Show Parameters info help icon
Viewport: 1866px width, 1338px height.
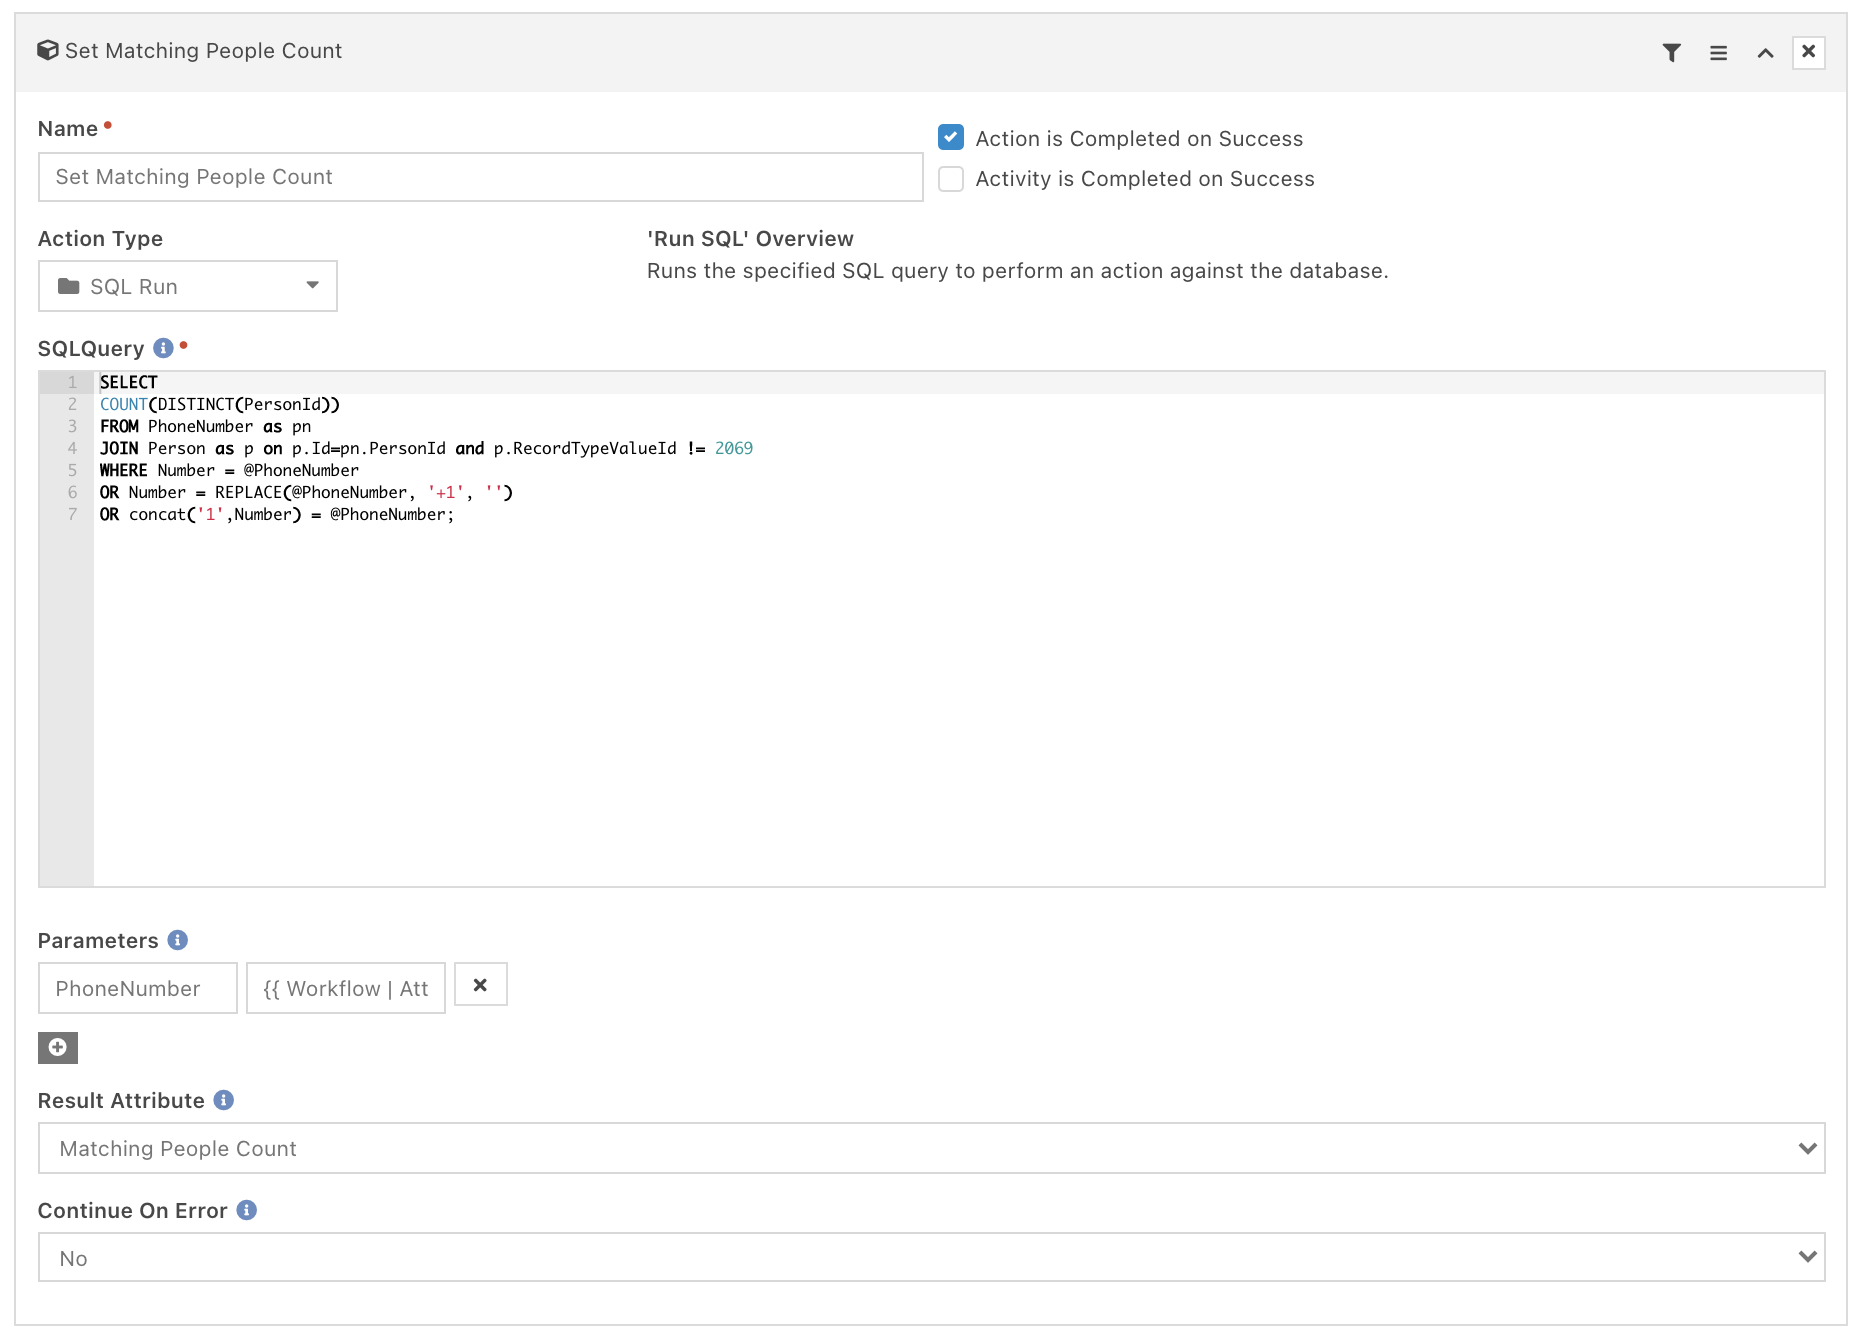pyautogui.click(x=178, y=940)
